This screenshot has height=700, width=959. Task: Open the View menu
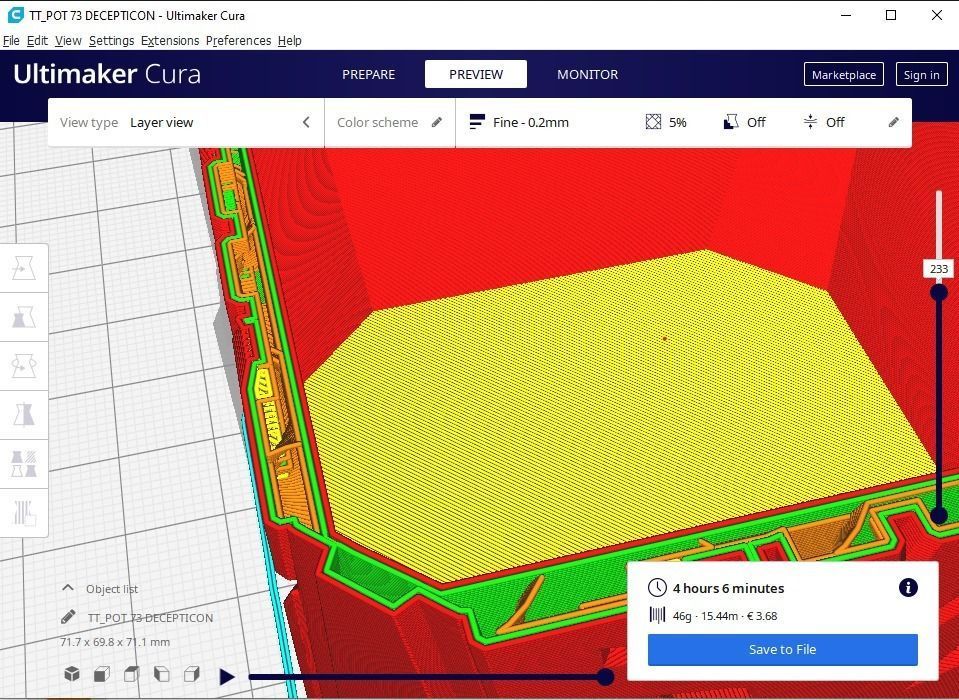tap(68, 40)
